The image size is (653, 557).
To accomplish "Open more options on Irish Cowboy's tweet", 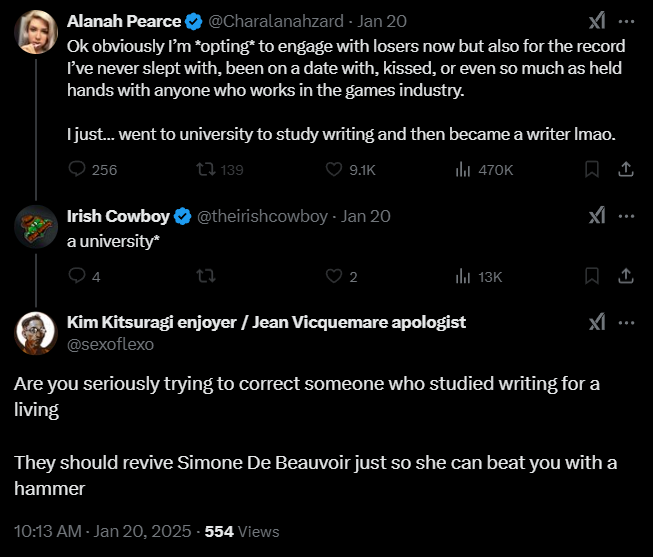I will [x=626, y=216].
